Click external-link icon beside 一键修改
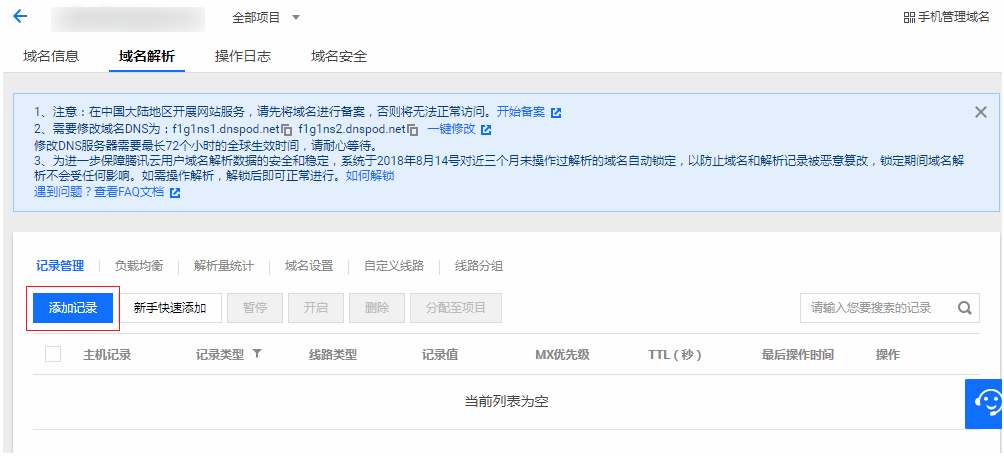 [x=486, y=129]
